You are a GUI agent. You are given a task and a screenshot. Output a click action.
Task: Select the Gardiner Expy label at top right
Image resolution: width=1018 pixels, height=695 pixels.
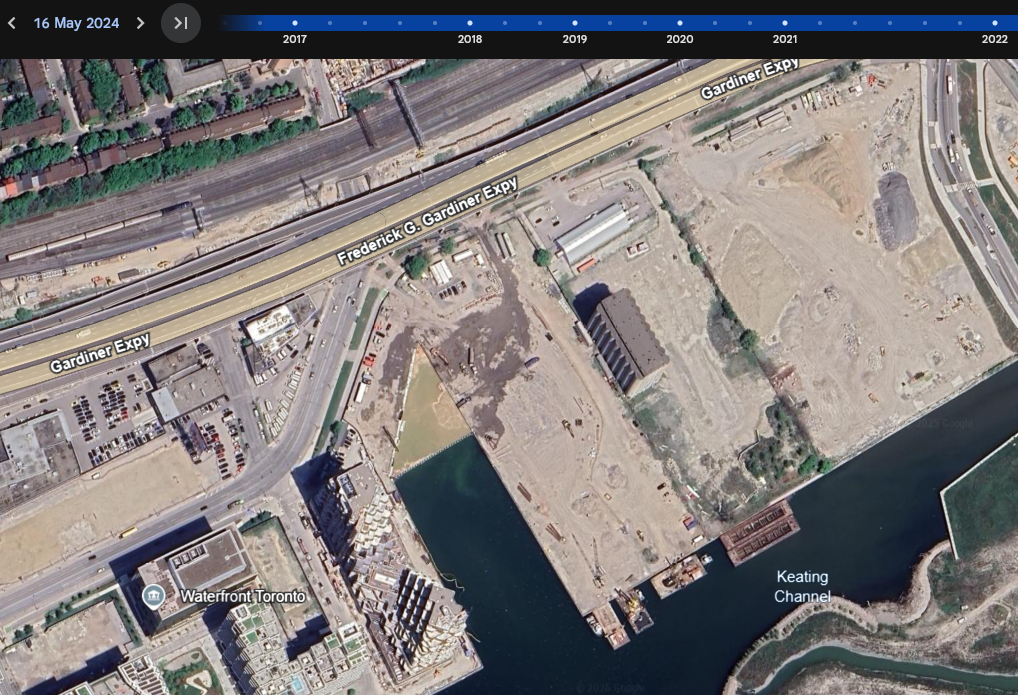click(x=750, y=79)
